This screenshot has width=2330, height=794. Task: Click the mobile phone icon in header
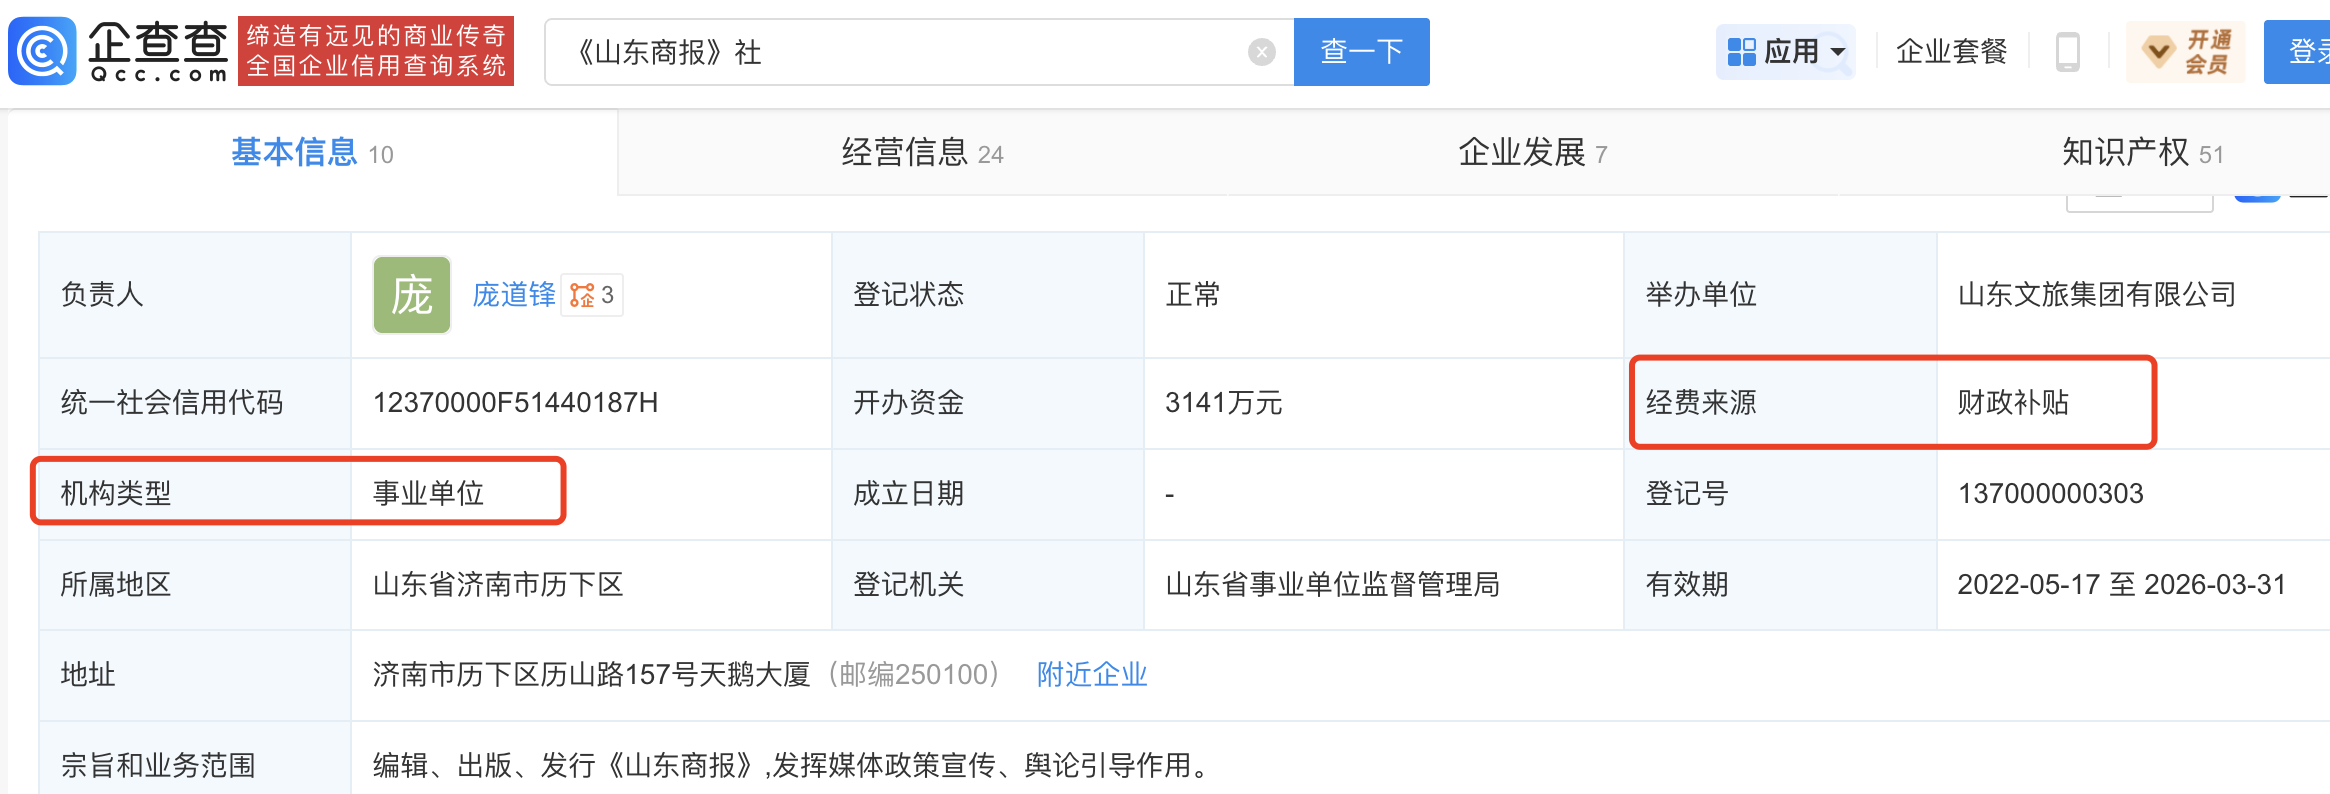pyautogui.click(x=2068, y=52)
